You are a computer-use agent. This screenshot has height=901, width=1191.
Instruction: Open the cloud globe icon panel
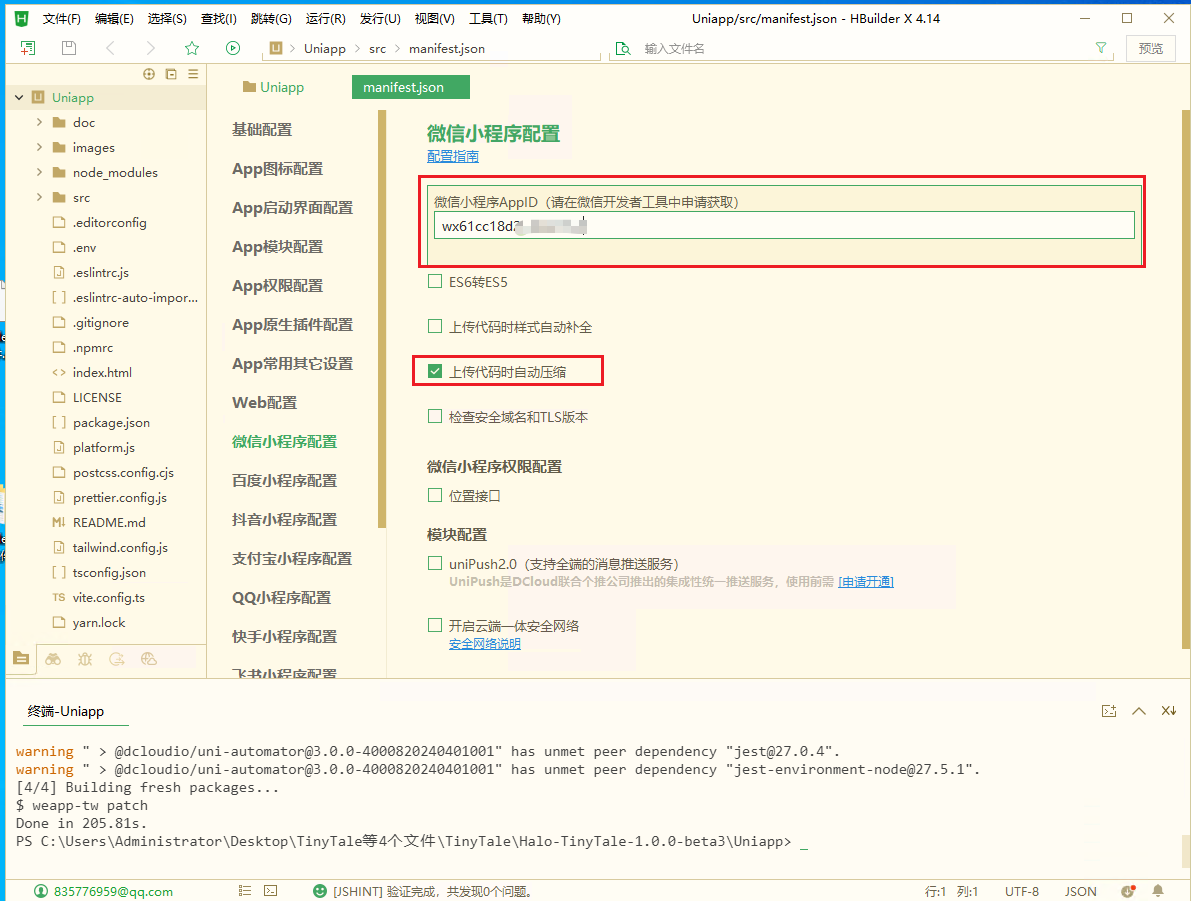pyautogui.click(x=149, y=659)
